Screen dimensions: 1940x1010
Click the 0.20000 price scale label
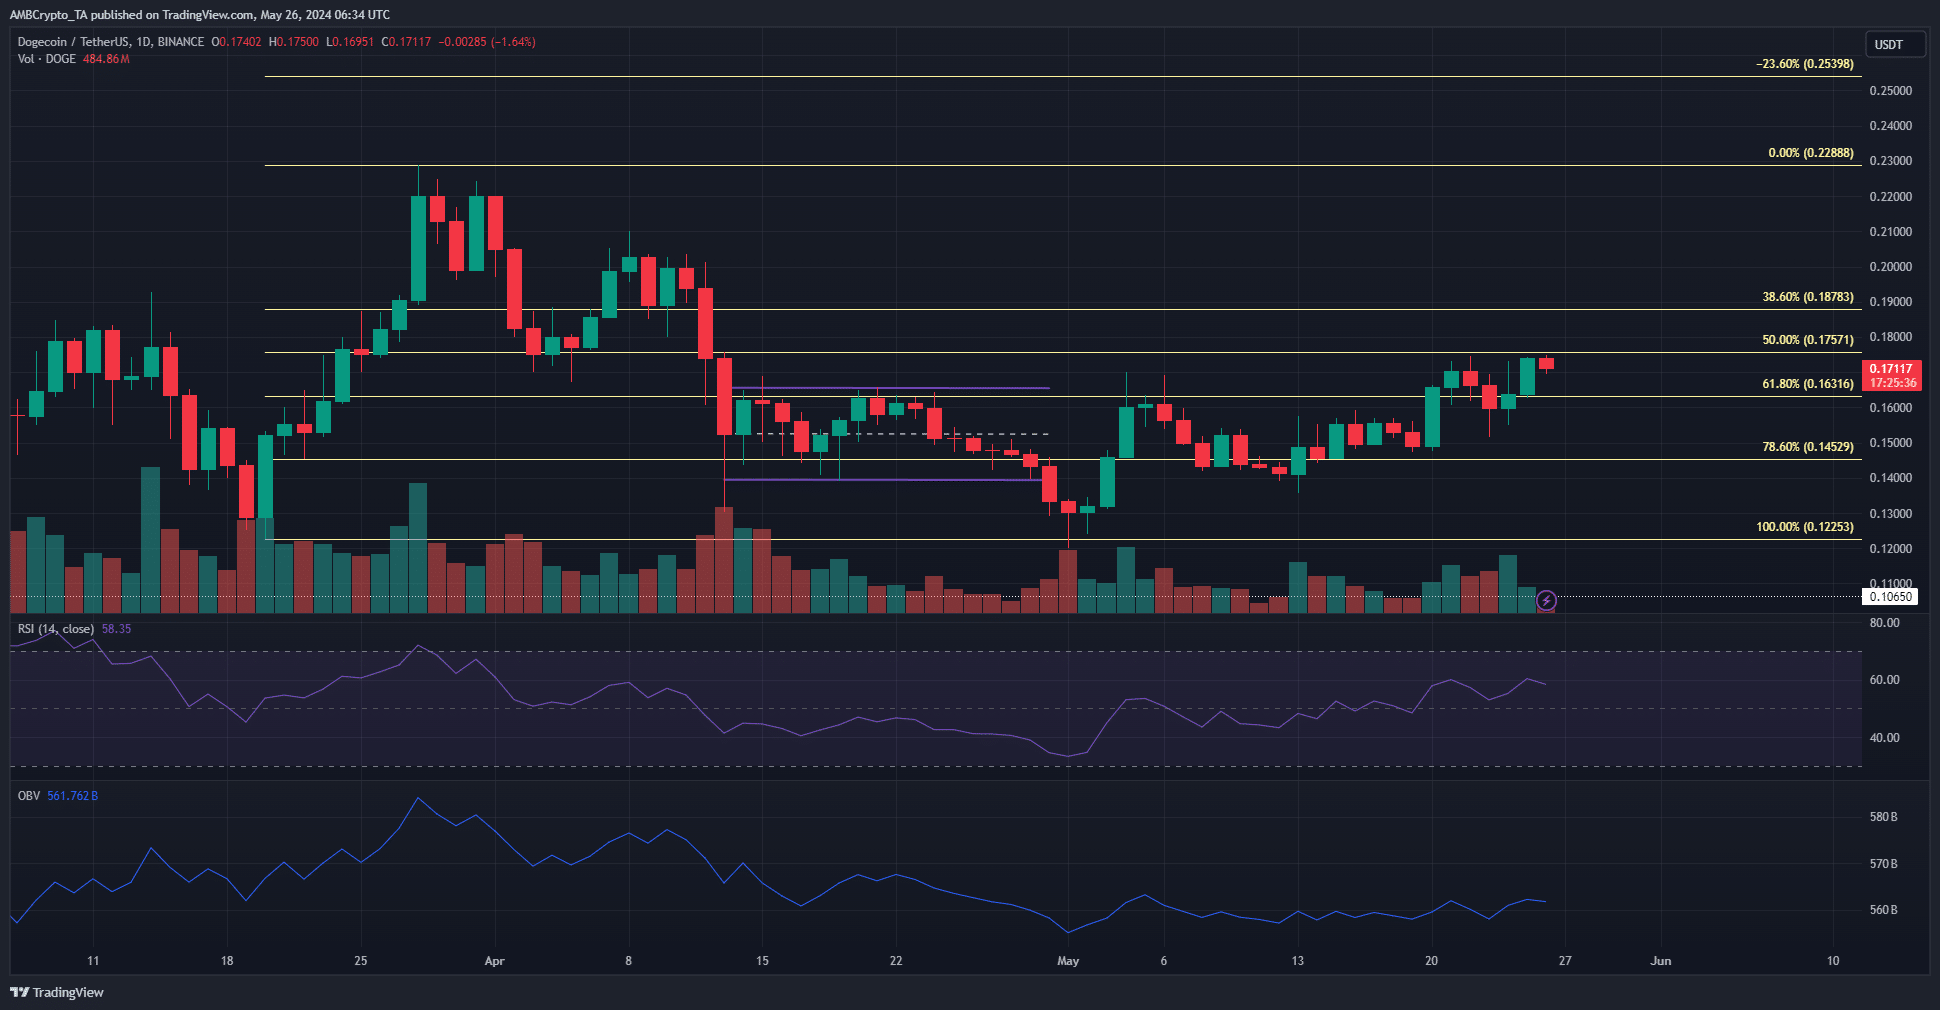(1891, 267)
